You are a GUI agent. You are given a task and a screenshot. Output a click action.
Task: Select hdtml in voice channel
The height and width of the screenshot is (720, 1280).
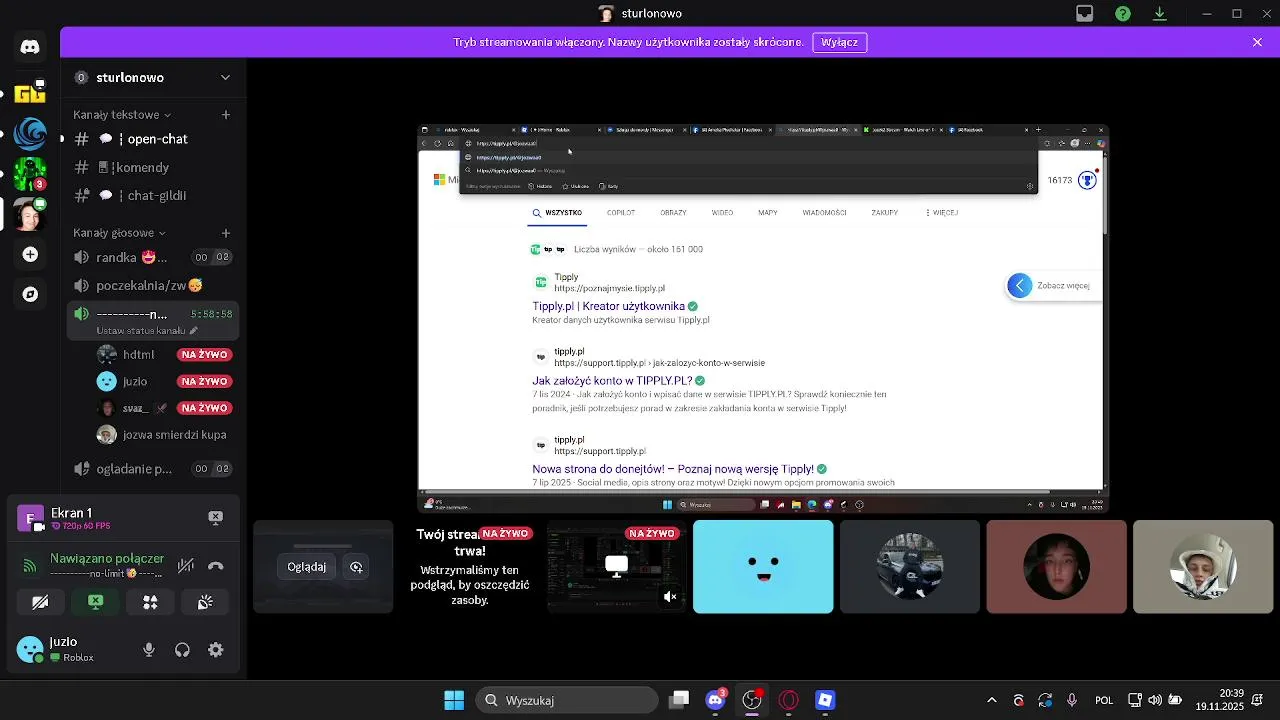click(x=167, y=355)
